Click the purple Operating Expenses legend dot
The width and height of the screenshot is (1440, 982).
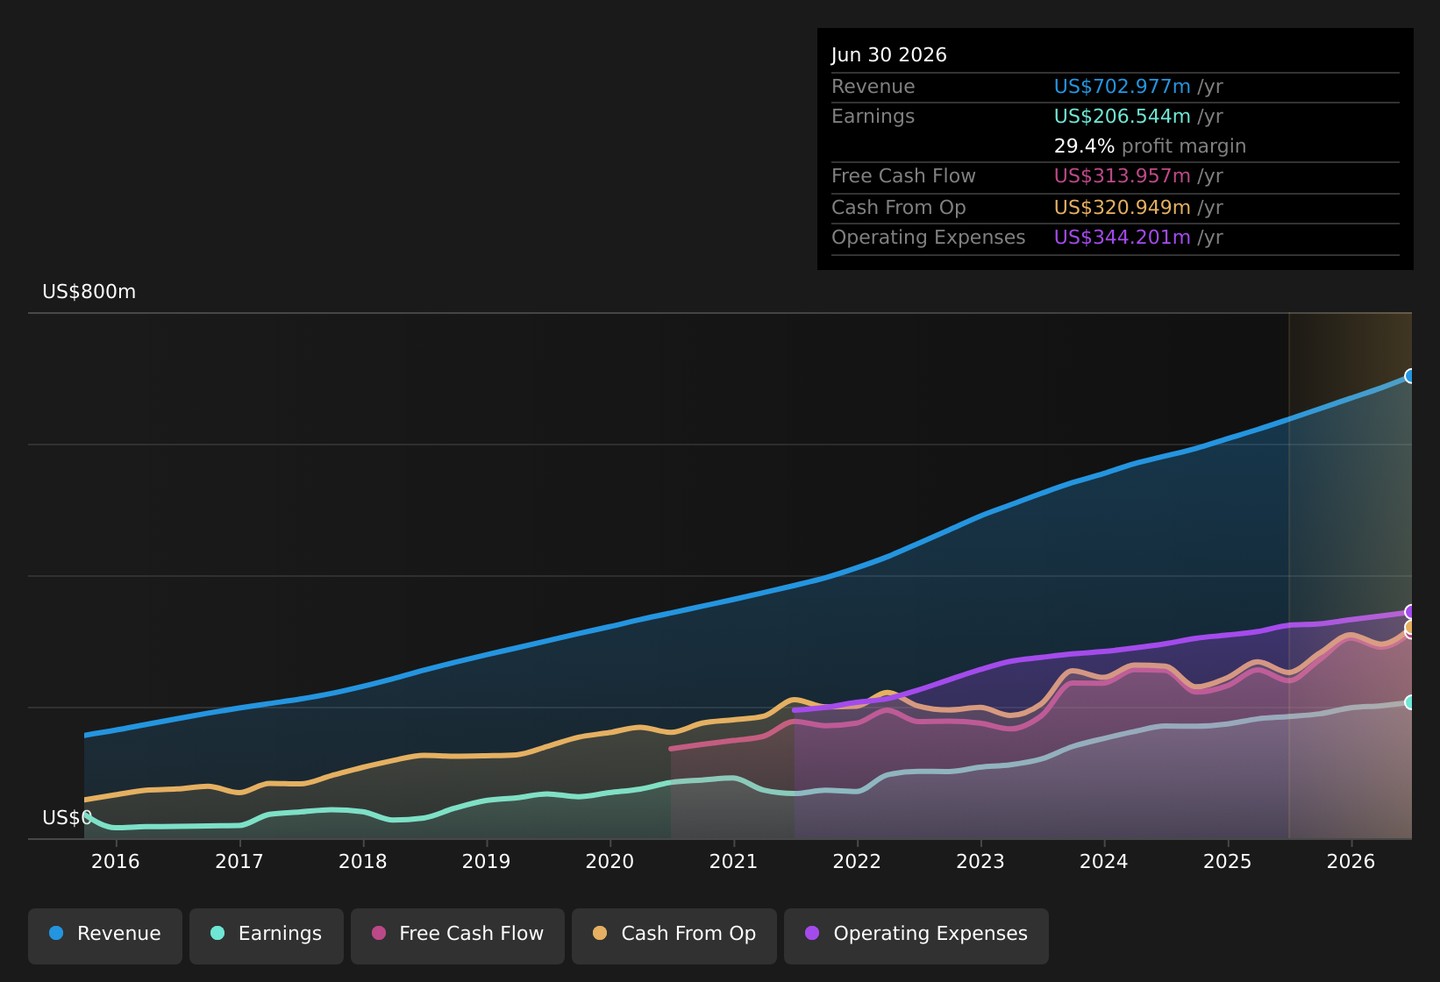[x=812, y=933]
